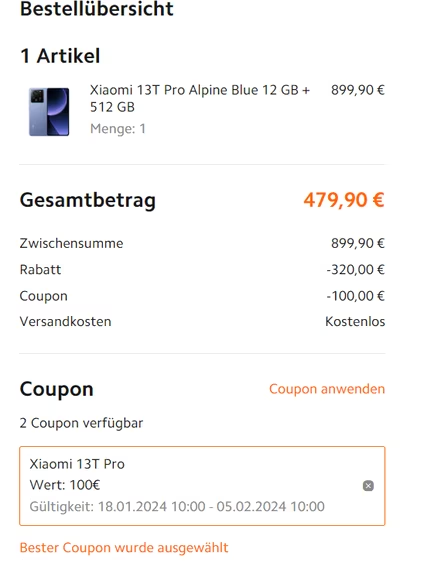Click the Versandkosten label
Image resolution: width=424 pixels, height=577 pixels.
(x=65, y=322)
